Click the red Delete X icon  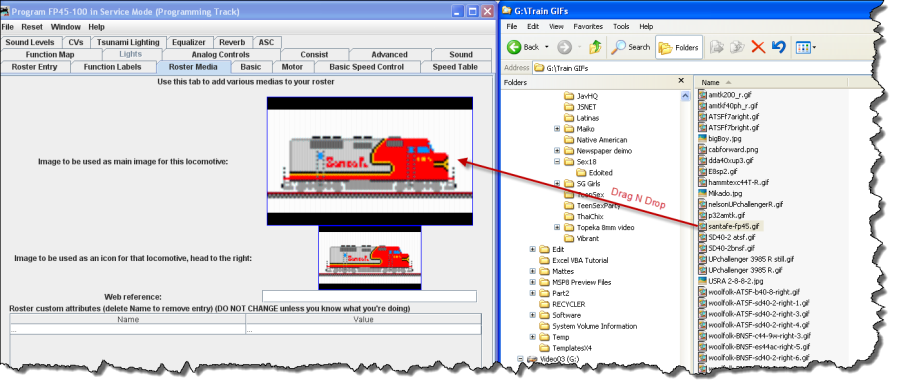[758, 47]
